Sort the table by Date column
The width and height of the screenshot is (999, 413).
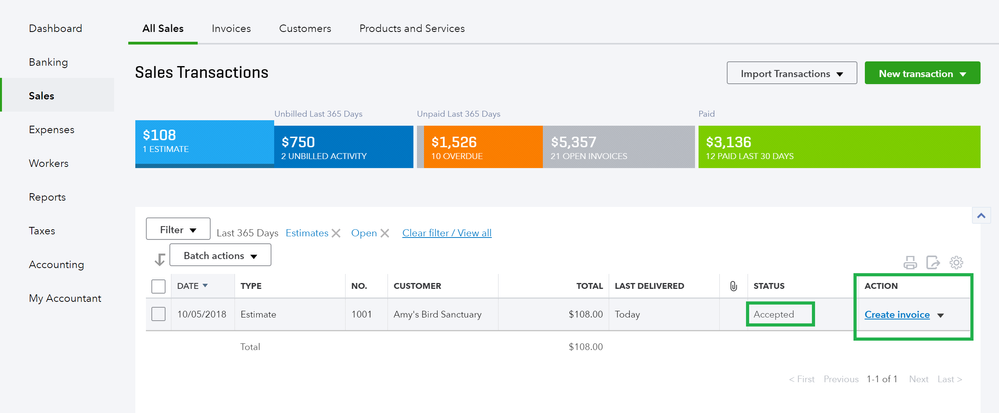[x=188, y=286]
